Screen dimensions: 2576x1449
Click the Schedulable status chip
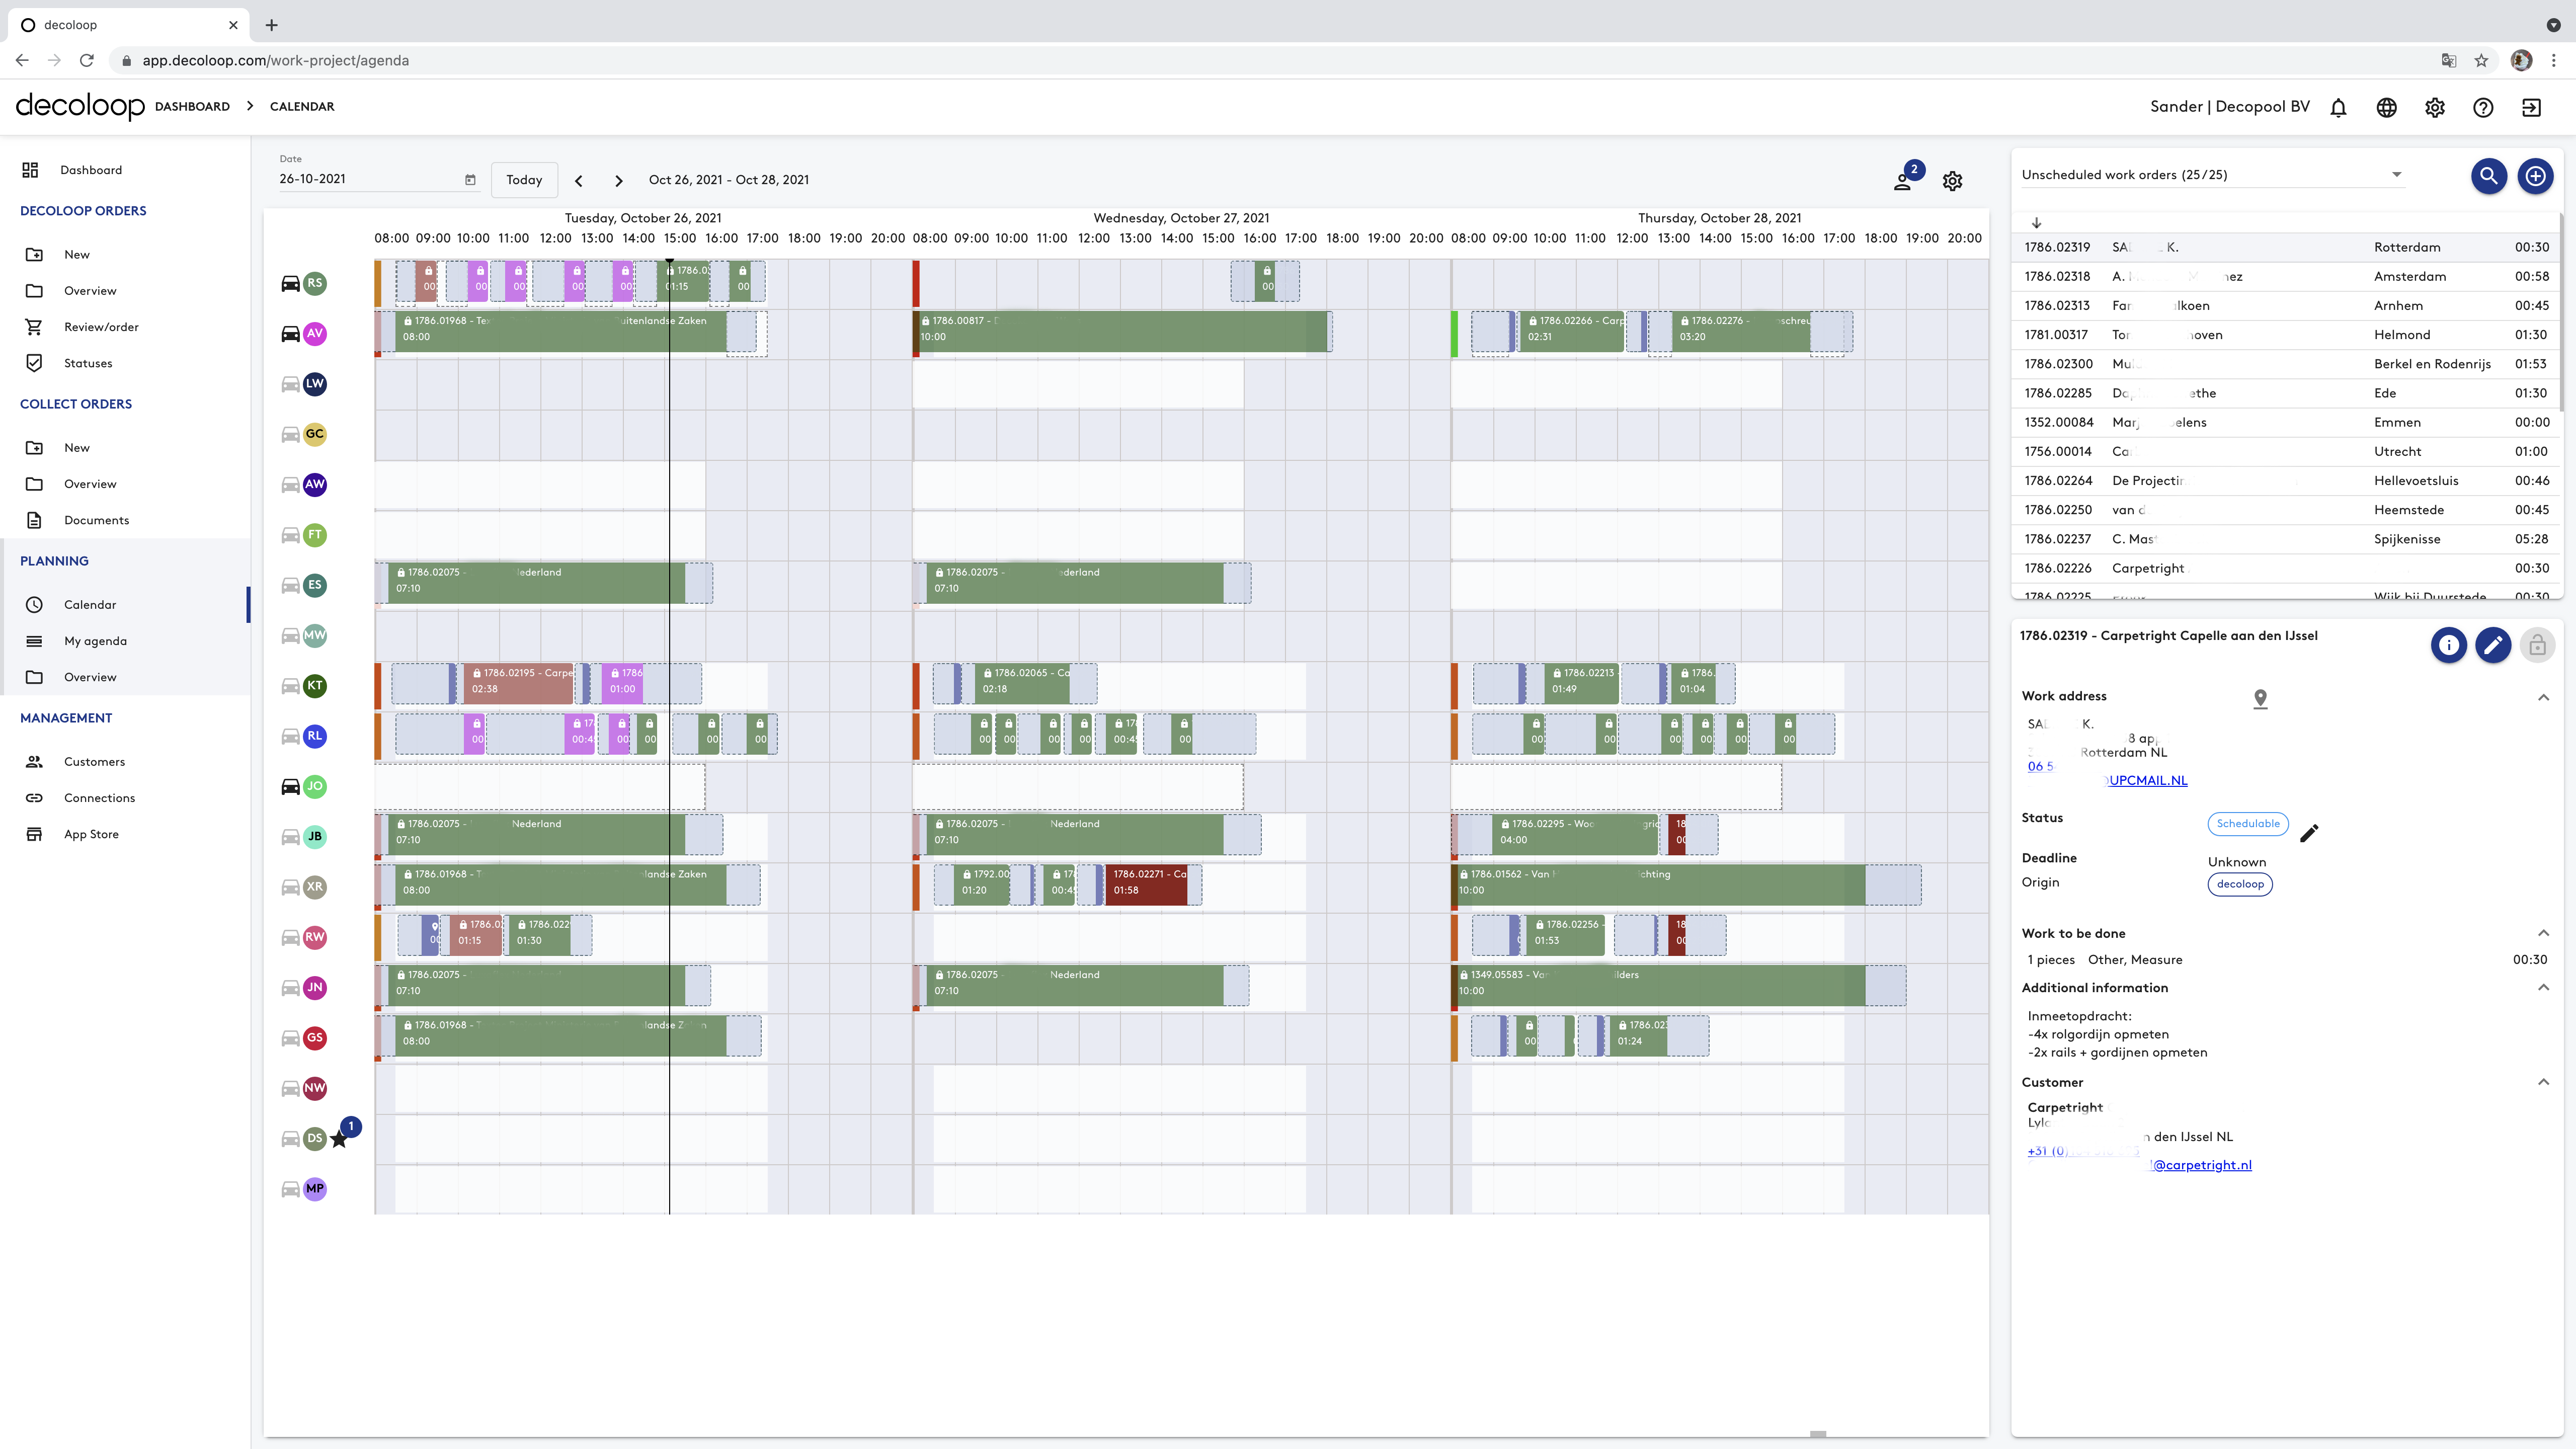(x=2248, y=824)
